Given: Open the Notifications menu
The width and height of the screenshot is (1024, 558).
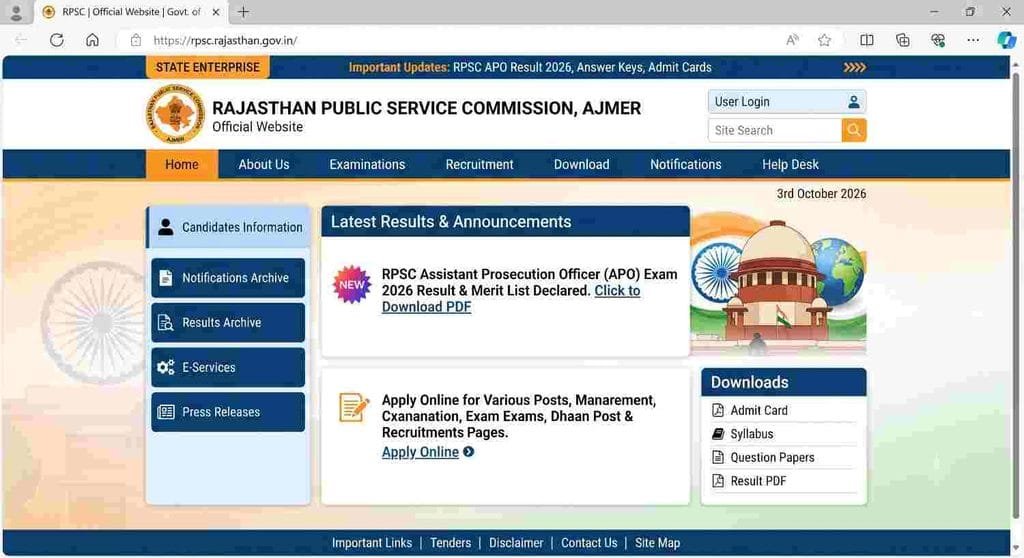Looking at the screenshot, I should pos(686,165).
